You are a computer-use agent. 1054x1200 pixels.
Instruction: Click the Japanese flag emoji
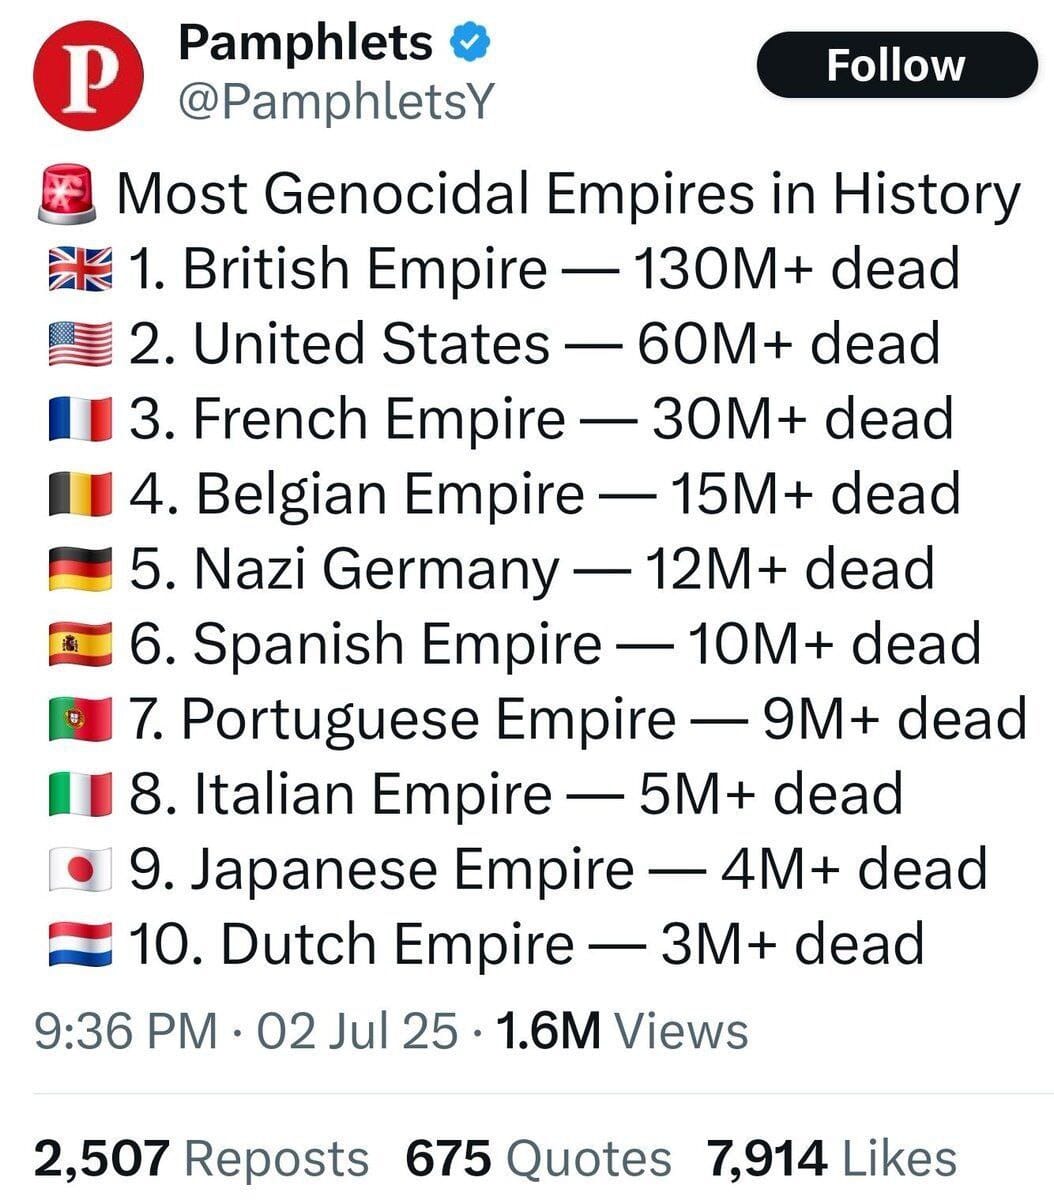pos(80,870)
